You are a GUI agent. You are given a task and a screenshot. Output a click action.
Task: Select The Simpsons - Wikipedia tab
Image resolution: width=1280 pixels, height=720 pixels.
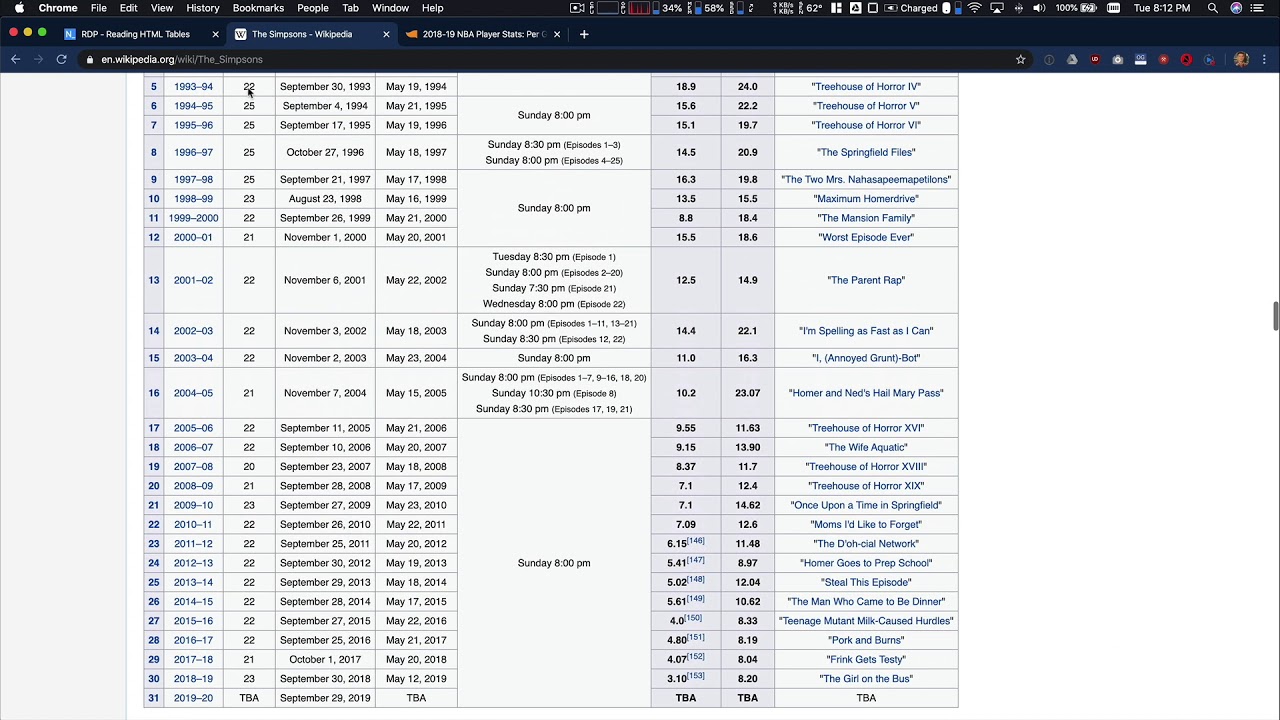tap(300, 34)
